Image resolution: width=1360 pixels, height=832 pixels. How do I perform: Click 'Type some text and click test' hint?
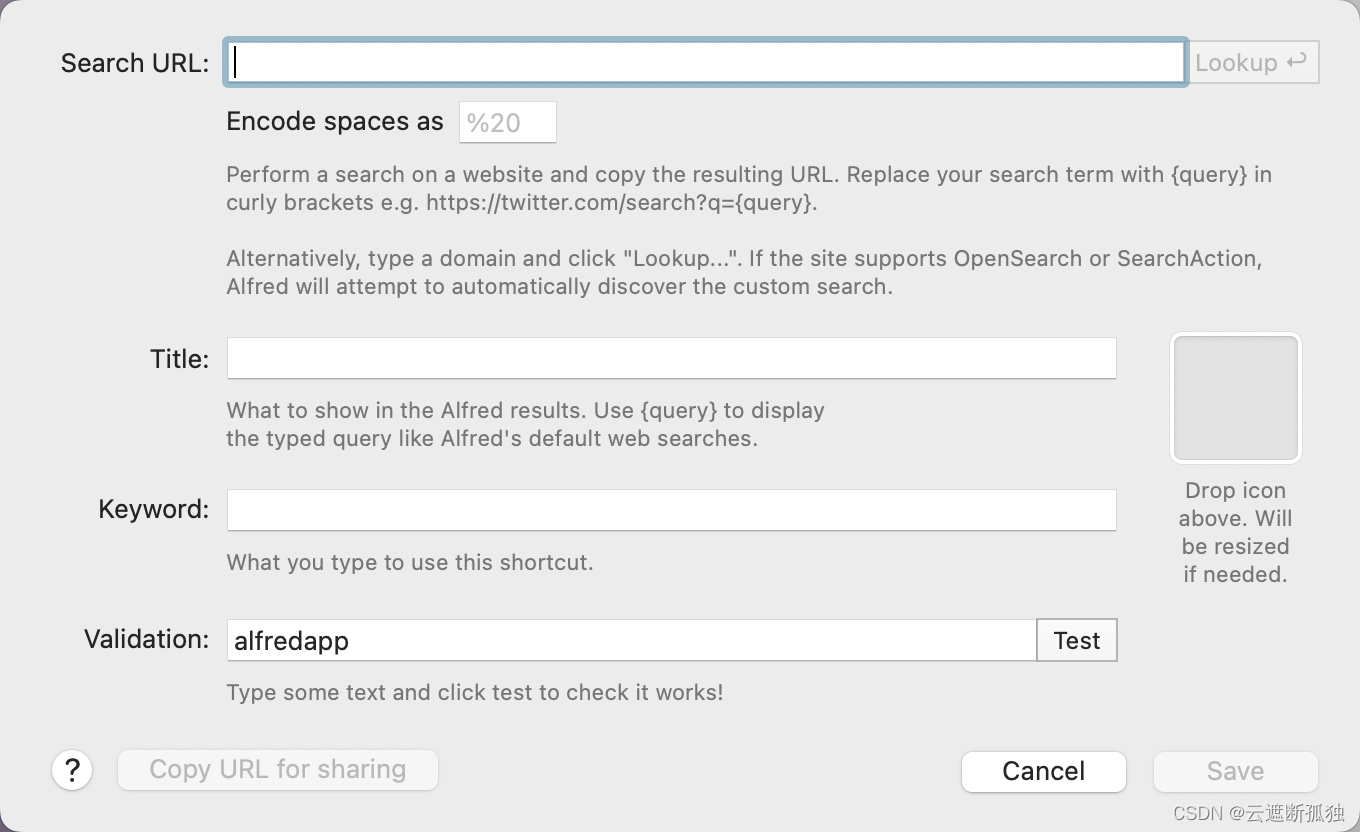coord(475,692)
